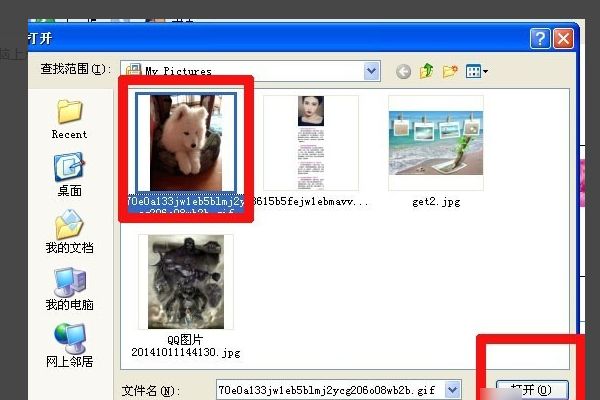Click the My Pictures folder icon in combo
The image size is (600, 400).
click(x=134, y=70)
